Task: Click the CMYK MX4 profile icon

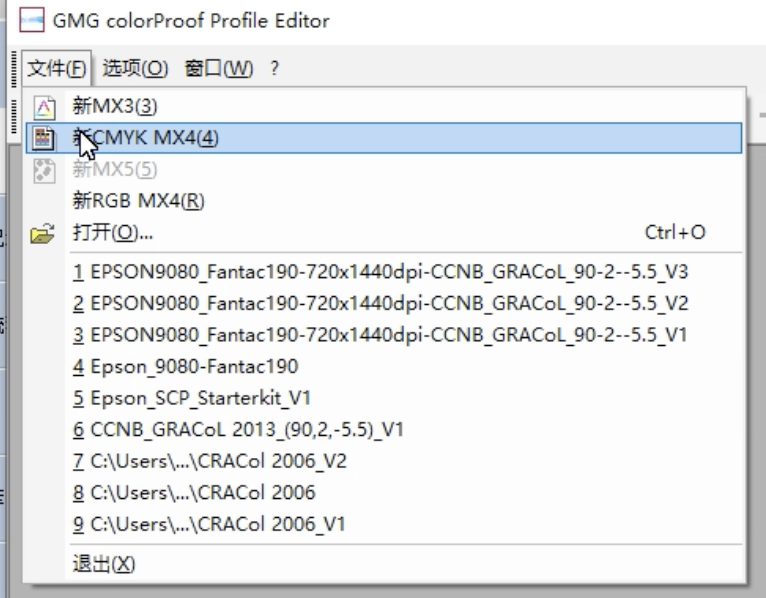Action: [43, 138]
